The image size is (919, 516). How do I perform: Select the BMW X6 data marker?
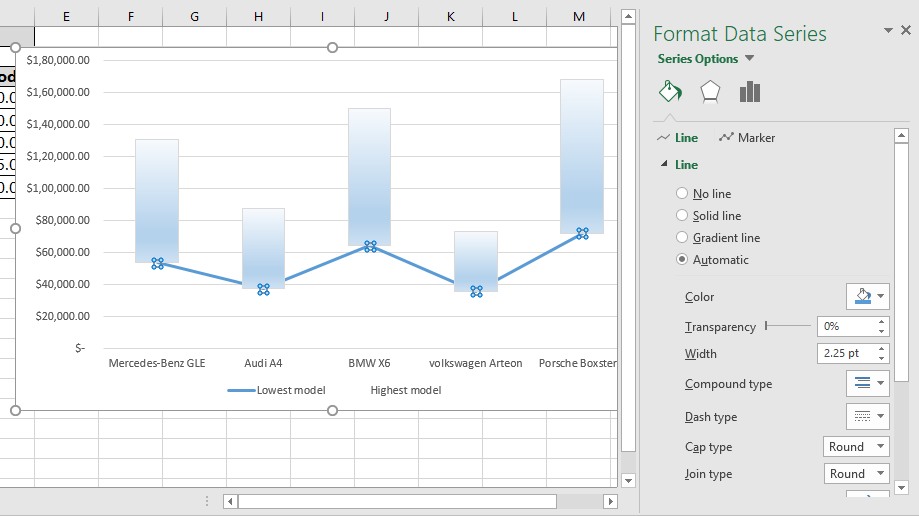370,246
